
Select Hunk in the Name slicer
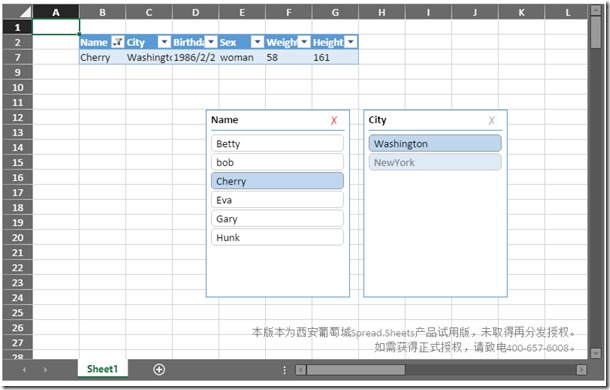(x=277, y=237)
